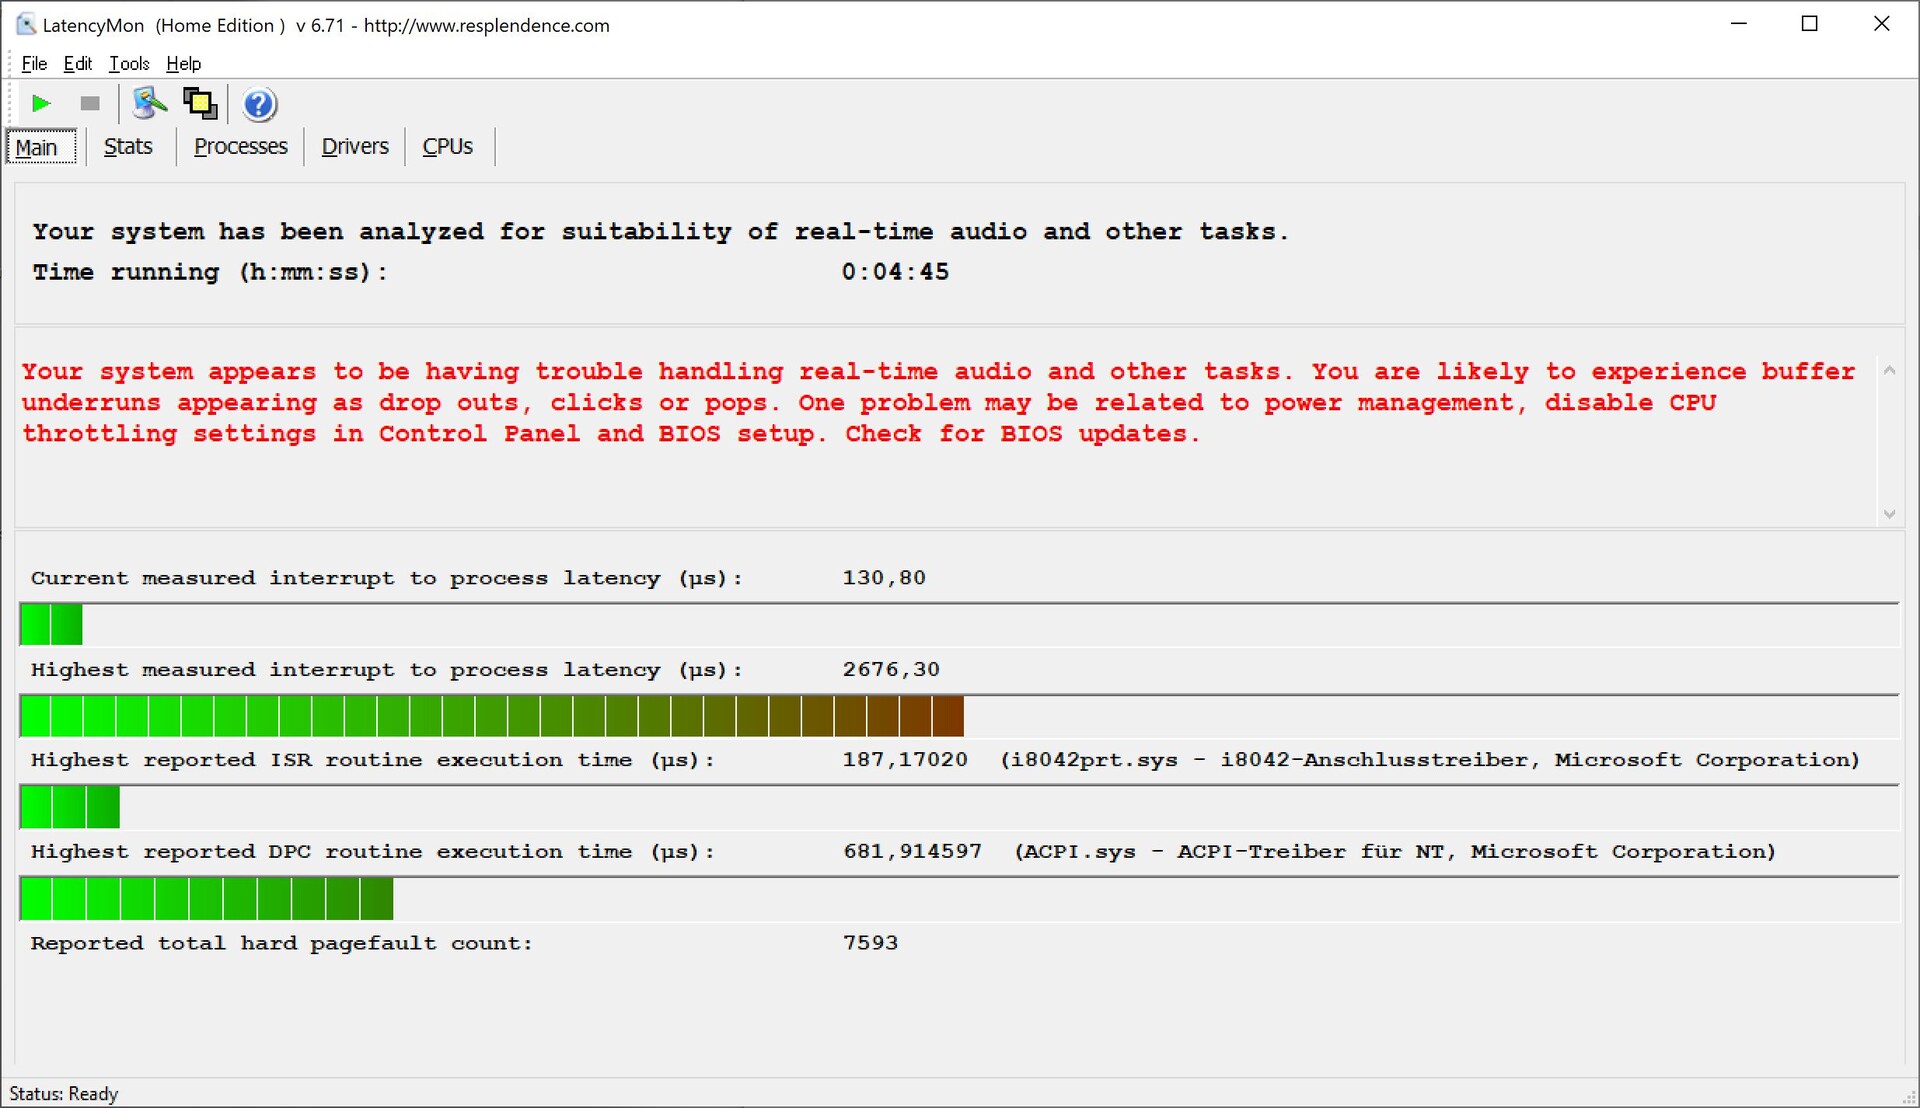
Task: Switch to the Main tab
Action: (37, 147)
